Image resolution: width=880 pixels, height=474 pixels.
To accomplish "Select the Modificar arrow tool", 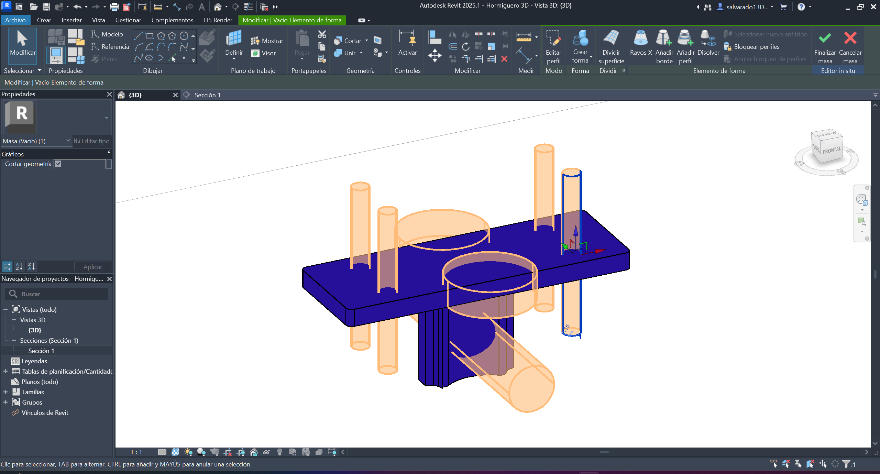I will [21, 44].
